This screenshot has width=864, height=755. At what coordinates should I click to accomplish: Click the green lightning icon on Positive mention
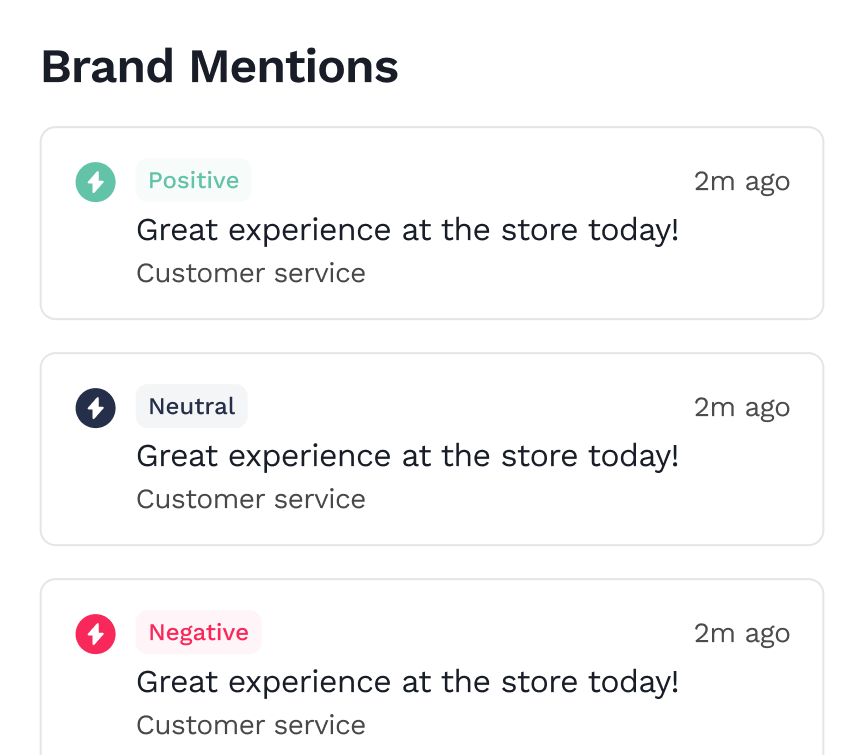(x=96, y=181)
